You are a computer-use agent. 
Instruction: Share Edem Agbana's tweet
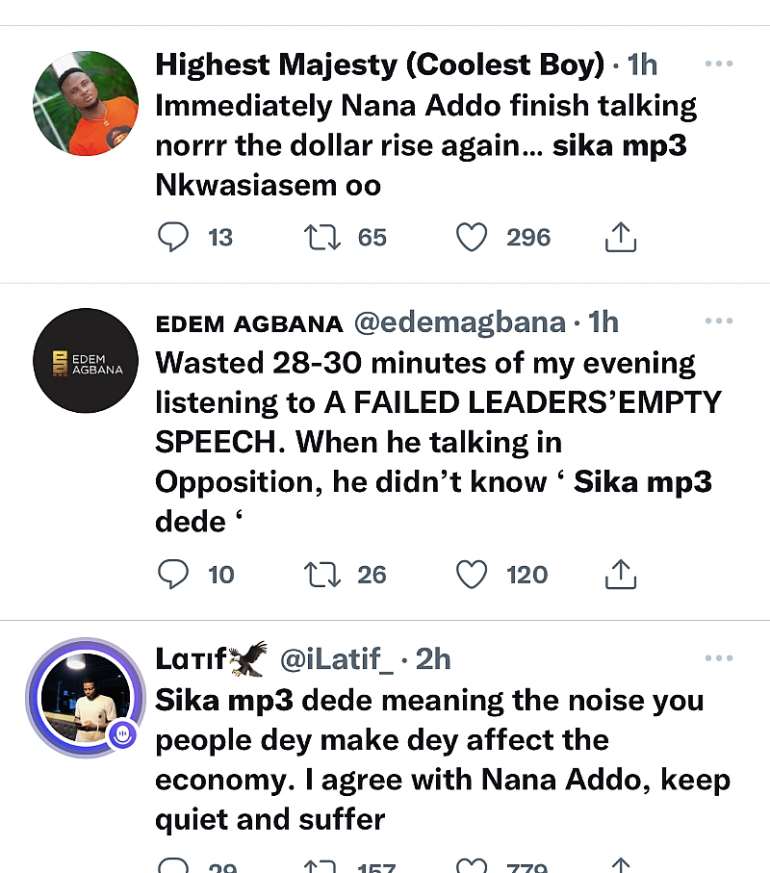621,574
